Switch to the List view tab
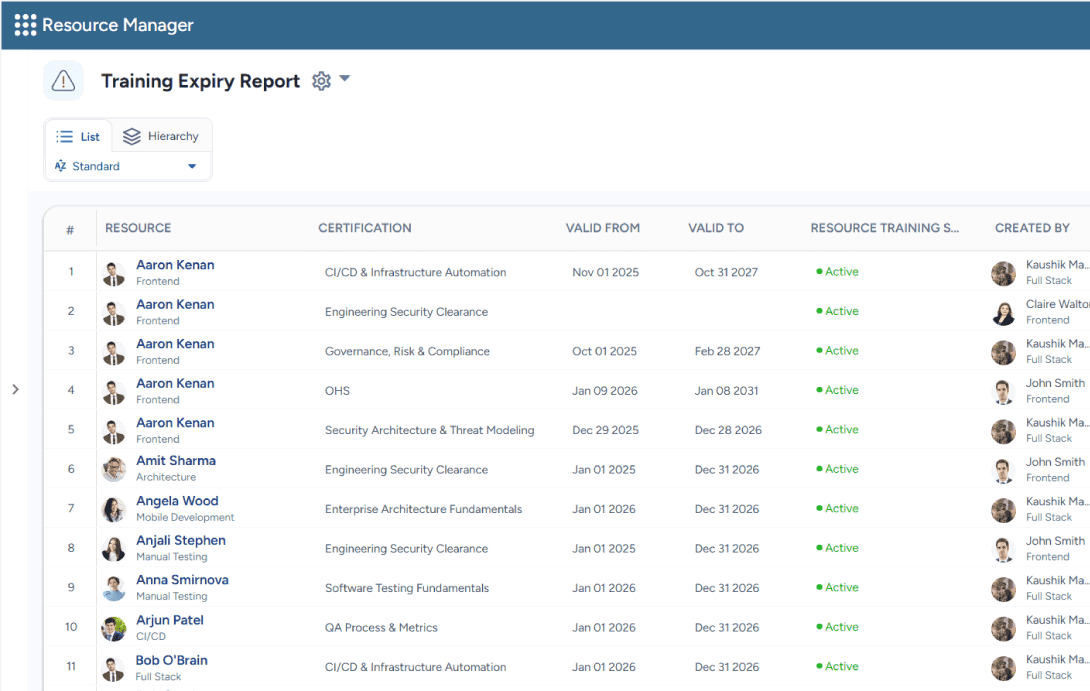 78,136
